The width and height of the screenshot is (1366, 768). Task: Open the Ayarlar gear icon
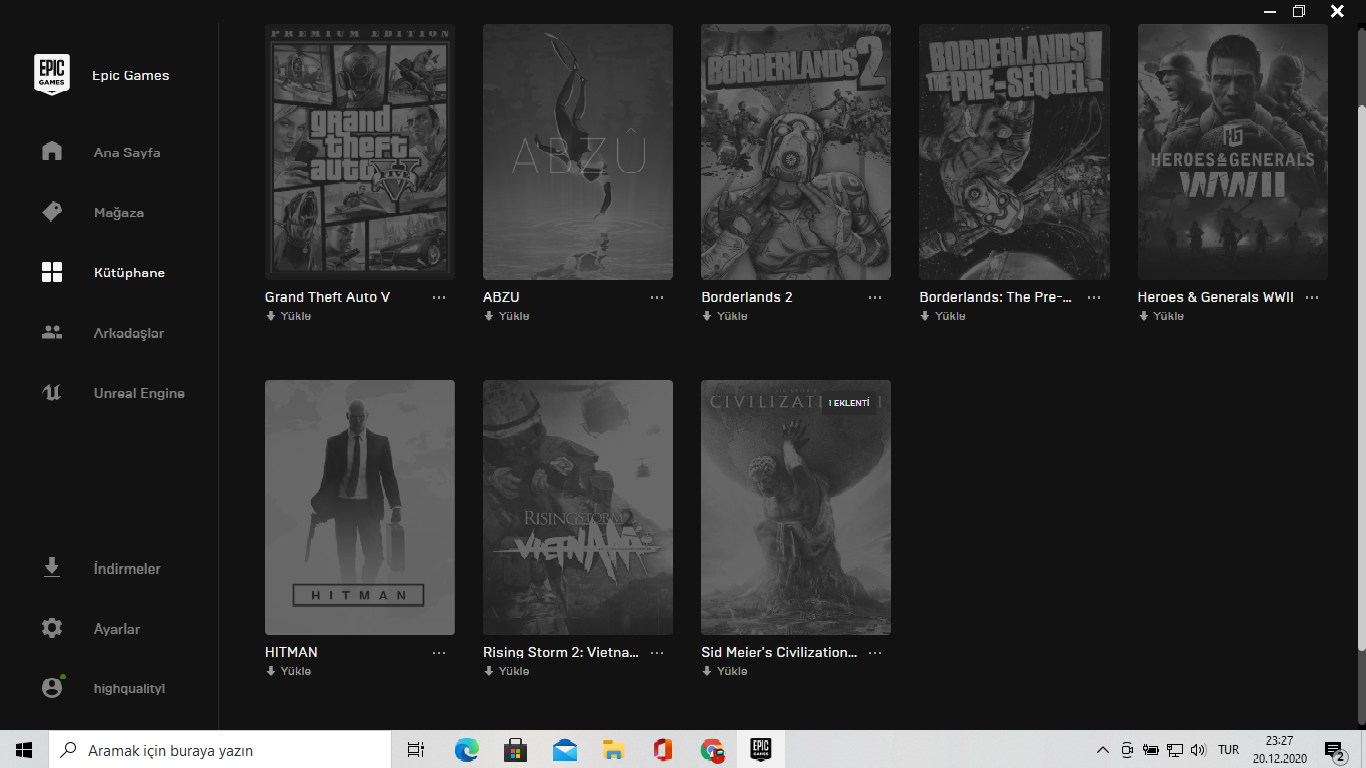[x=52, y=629]
